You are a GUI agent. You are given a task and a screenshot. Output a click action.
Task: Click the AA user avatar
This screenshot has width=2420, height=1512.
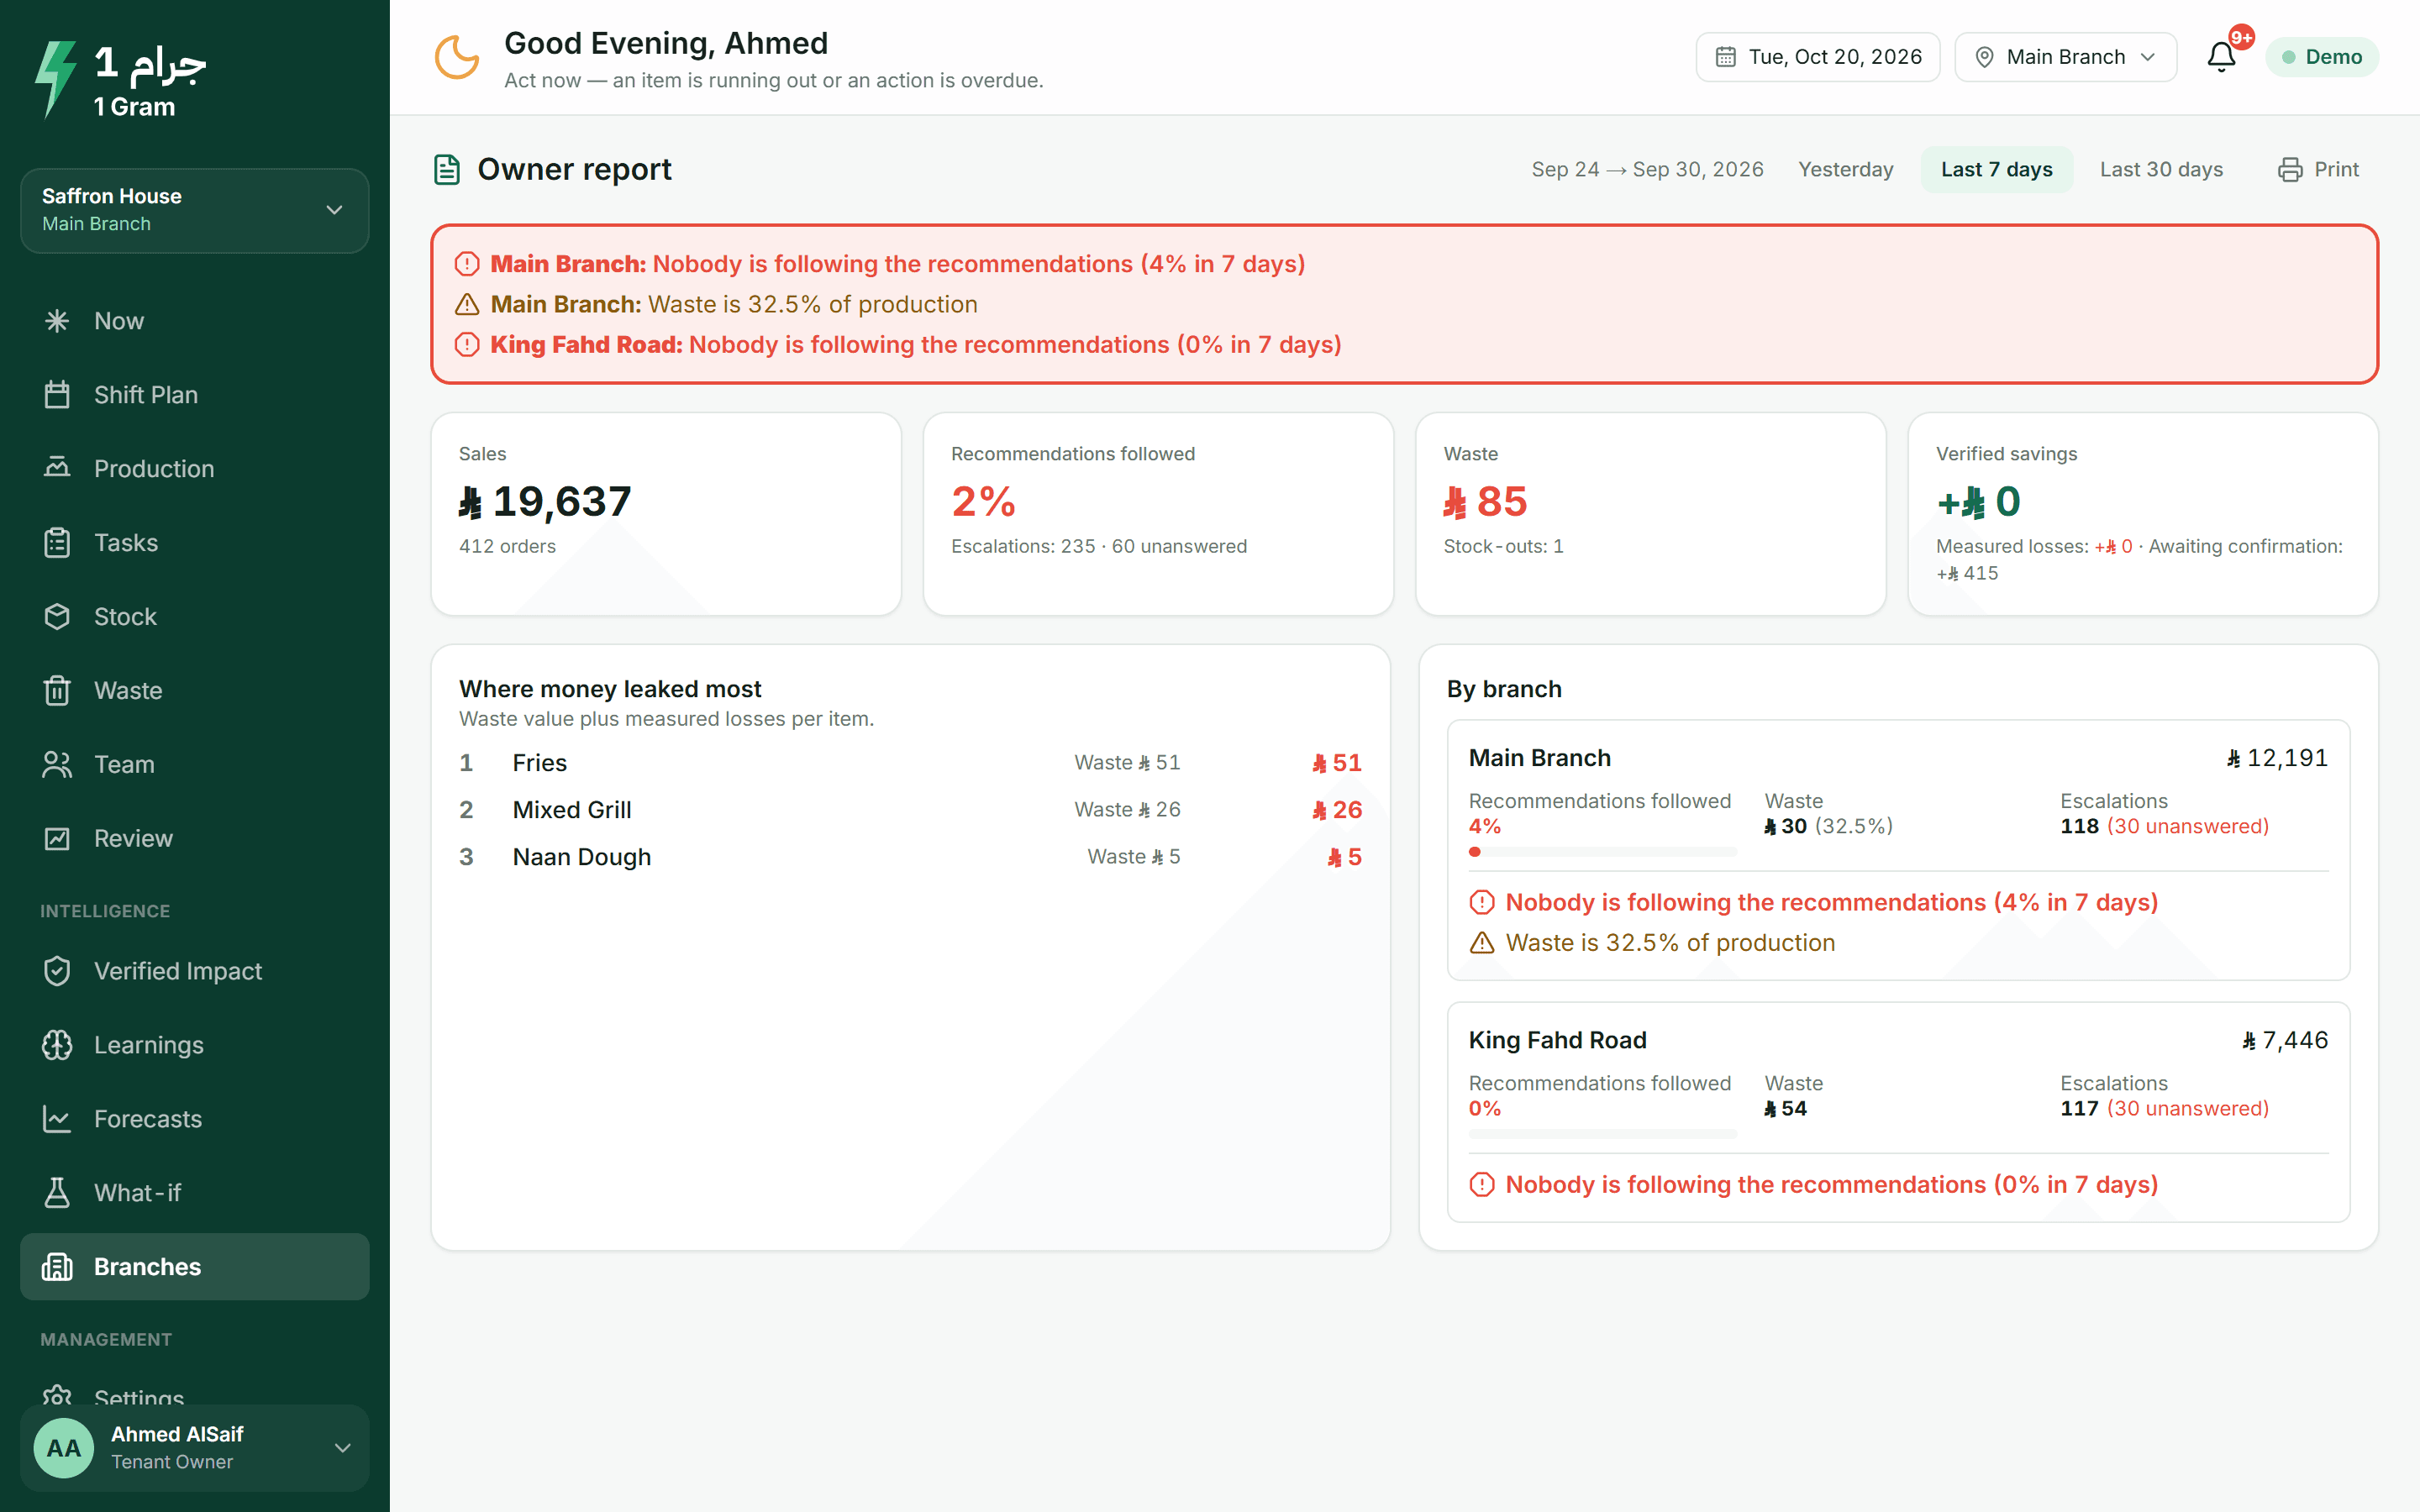[x=64, y=1448]
